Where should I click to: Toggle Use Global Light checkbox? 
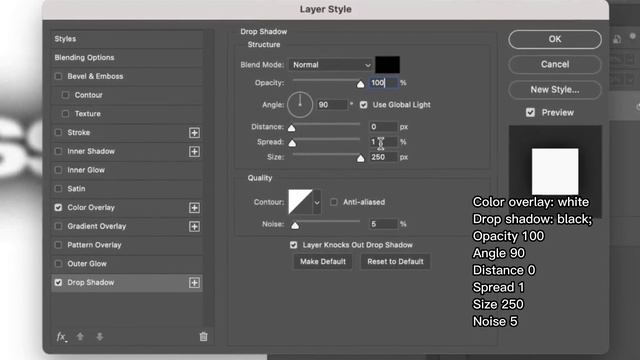[x=364, y=105]
